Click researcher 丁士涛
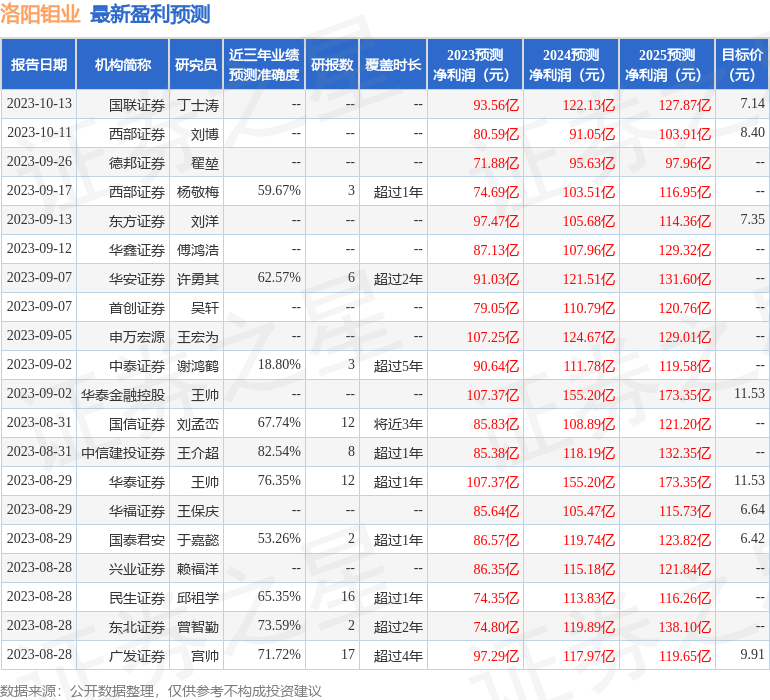 [x=198, y=105]
